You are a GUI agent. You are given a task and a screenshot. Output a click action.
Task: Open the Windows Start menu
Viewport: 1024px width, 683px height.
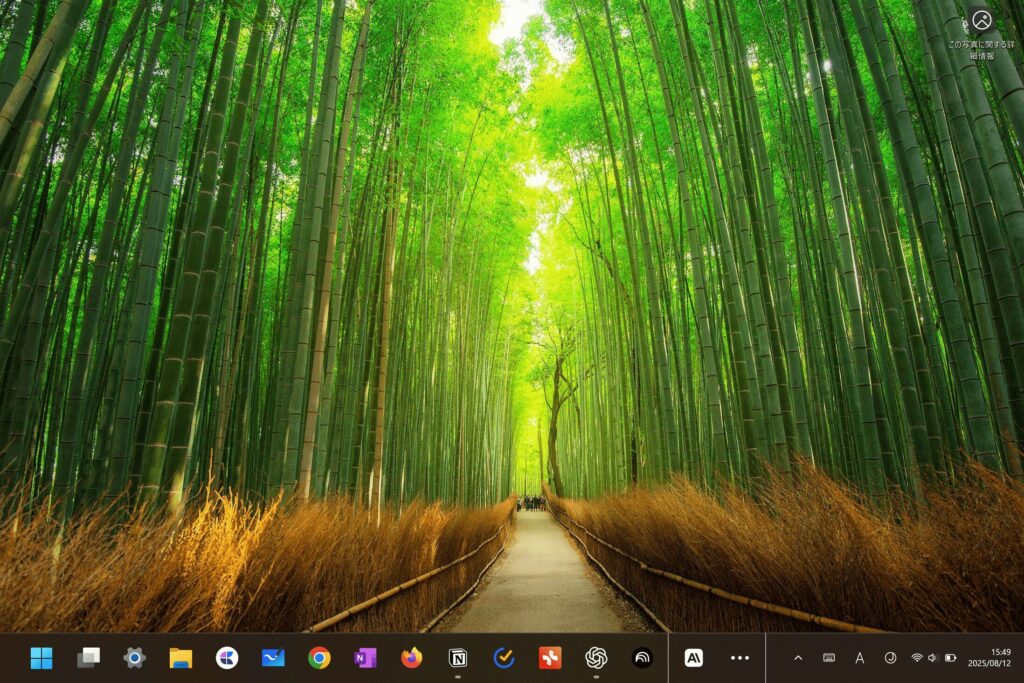pos(41,657)
